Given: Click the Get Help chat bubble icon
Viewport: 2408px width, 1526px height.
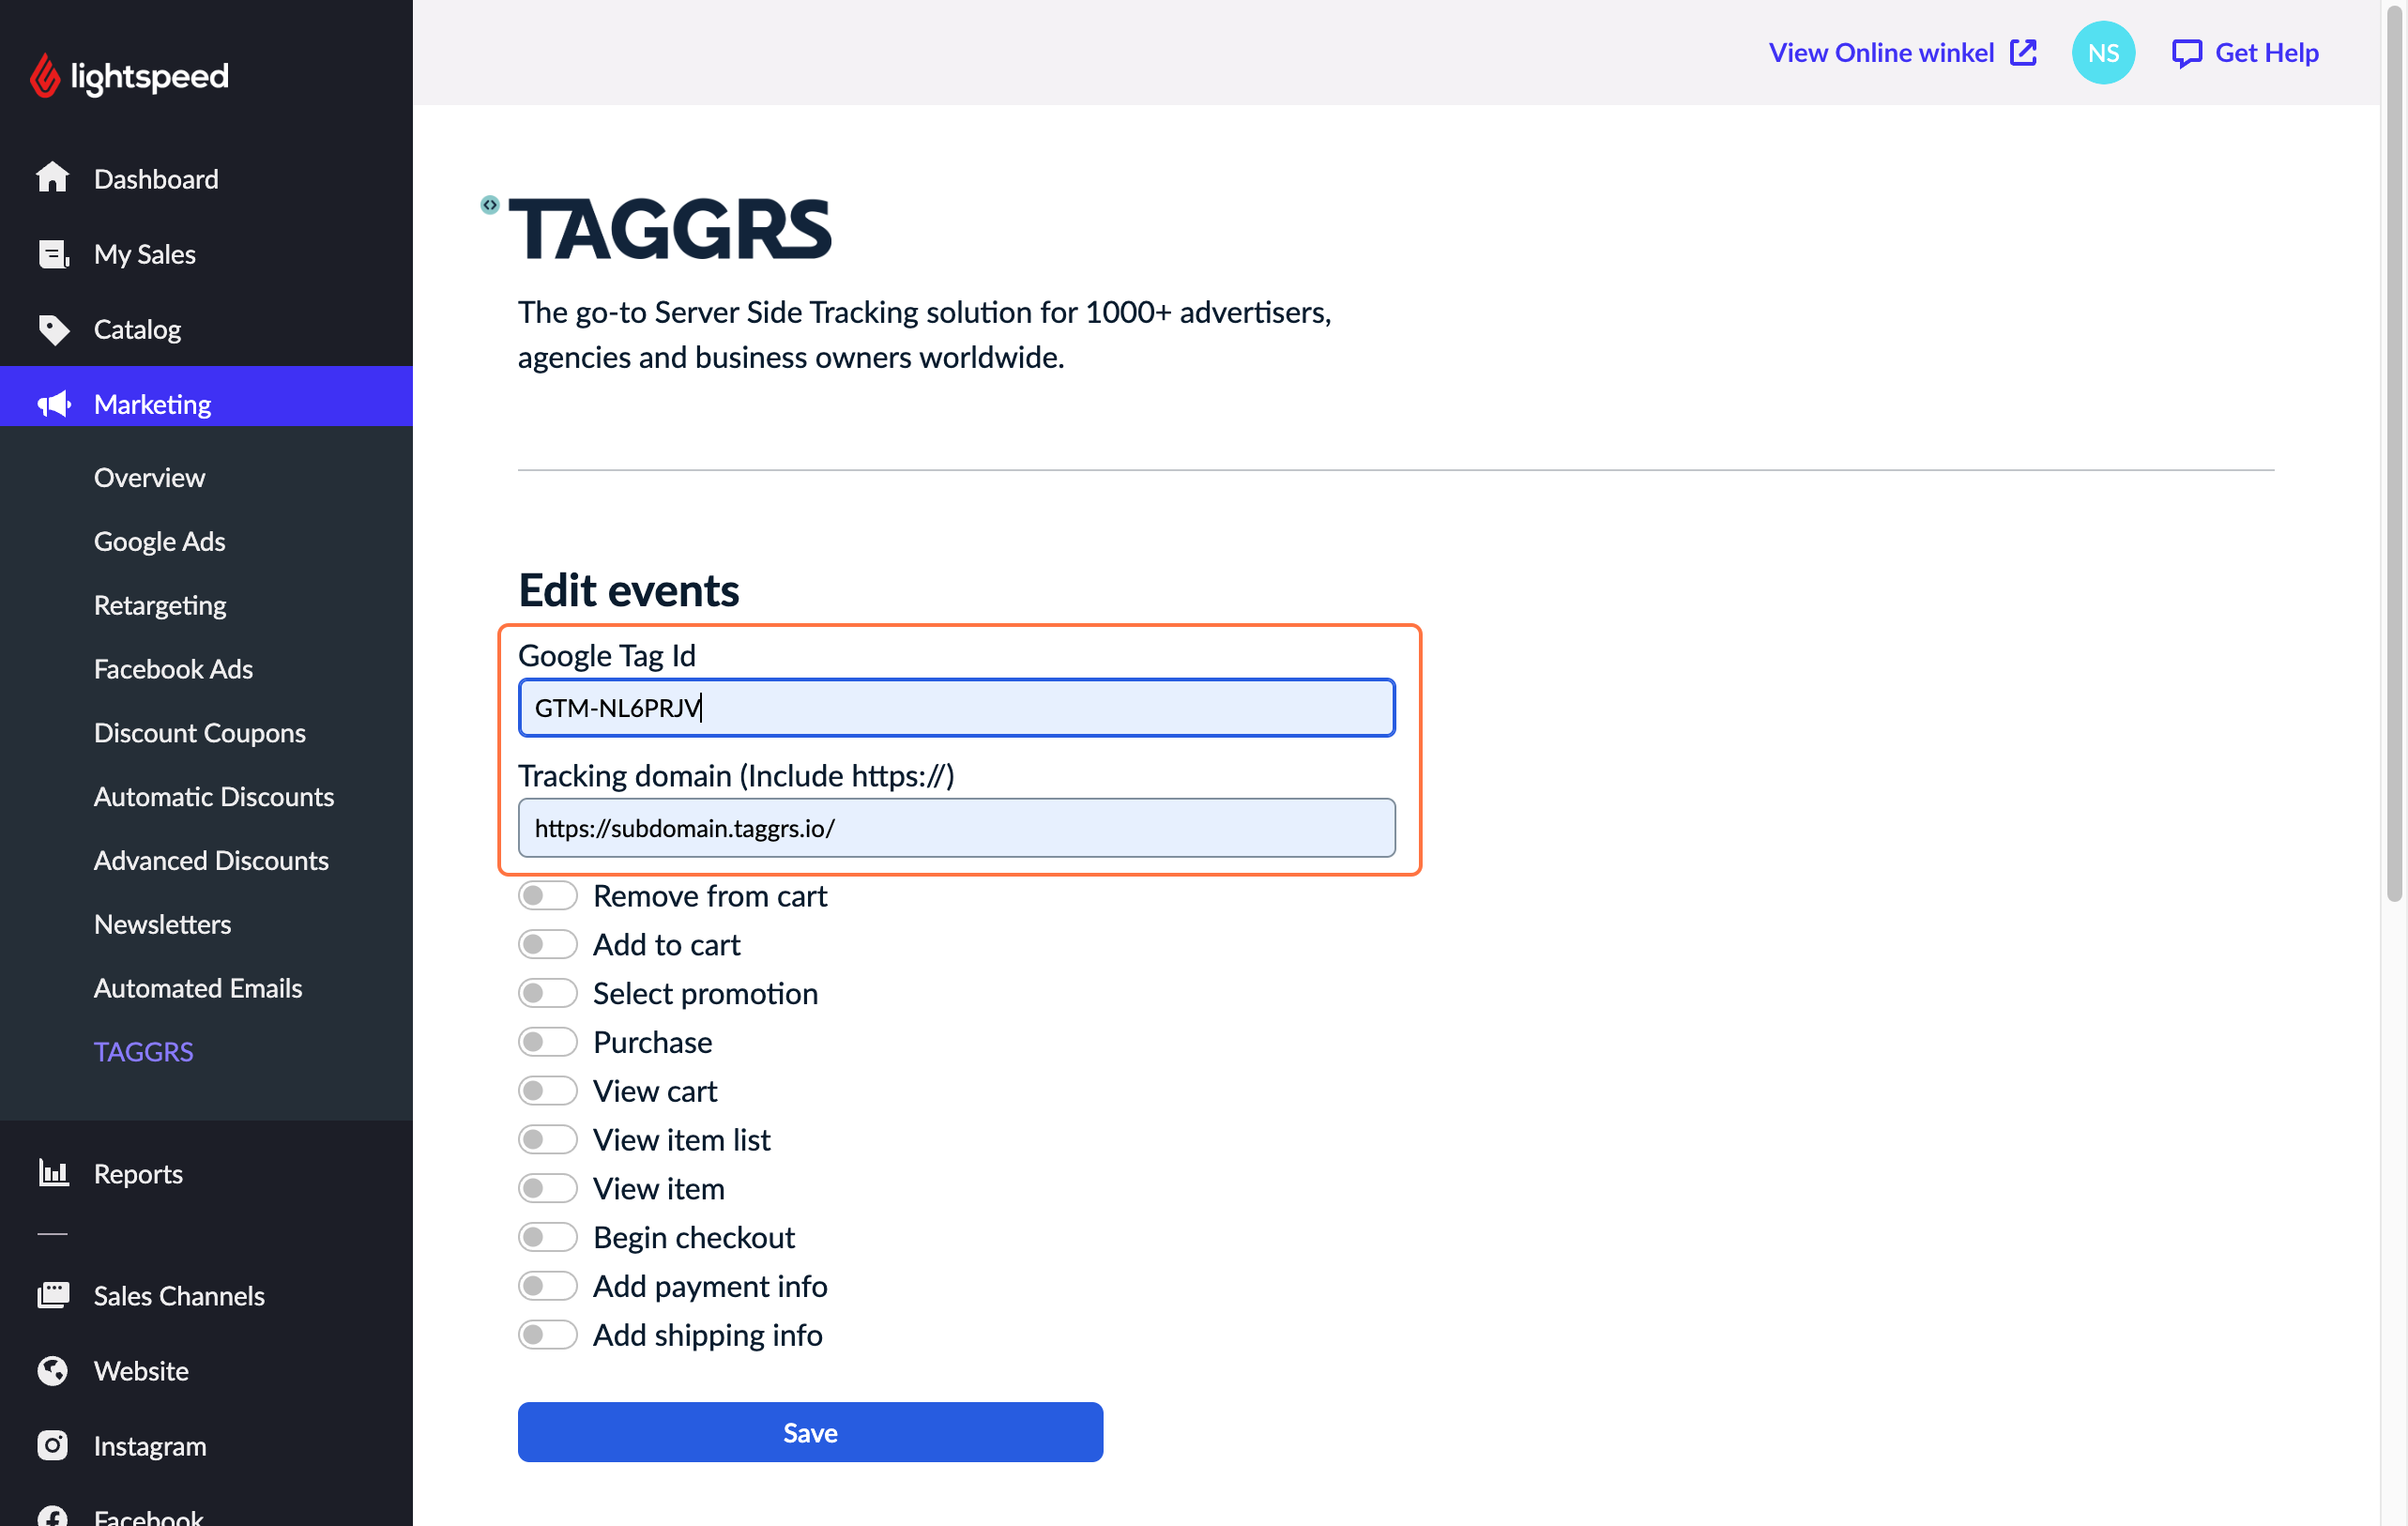Looking at the screenshot, I should coord(2186,53).
